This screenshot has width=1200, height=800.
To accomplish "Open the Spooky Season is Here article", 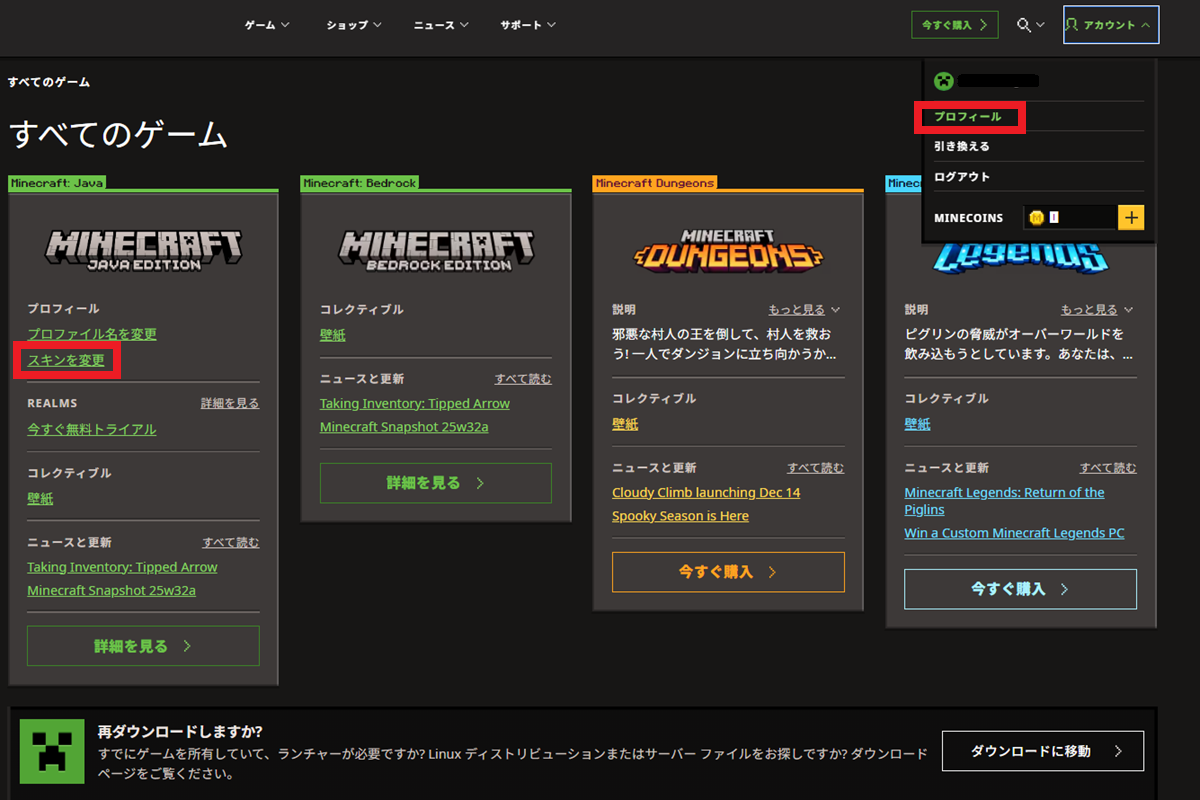I will click(x=680, y=516).
